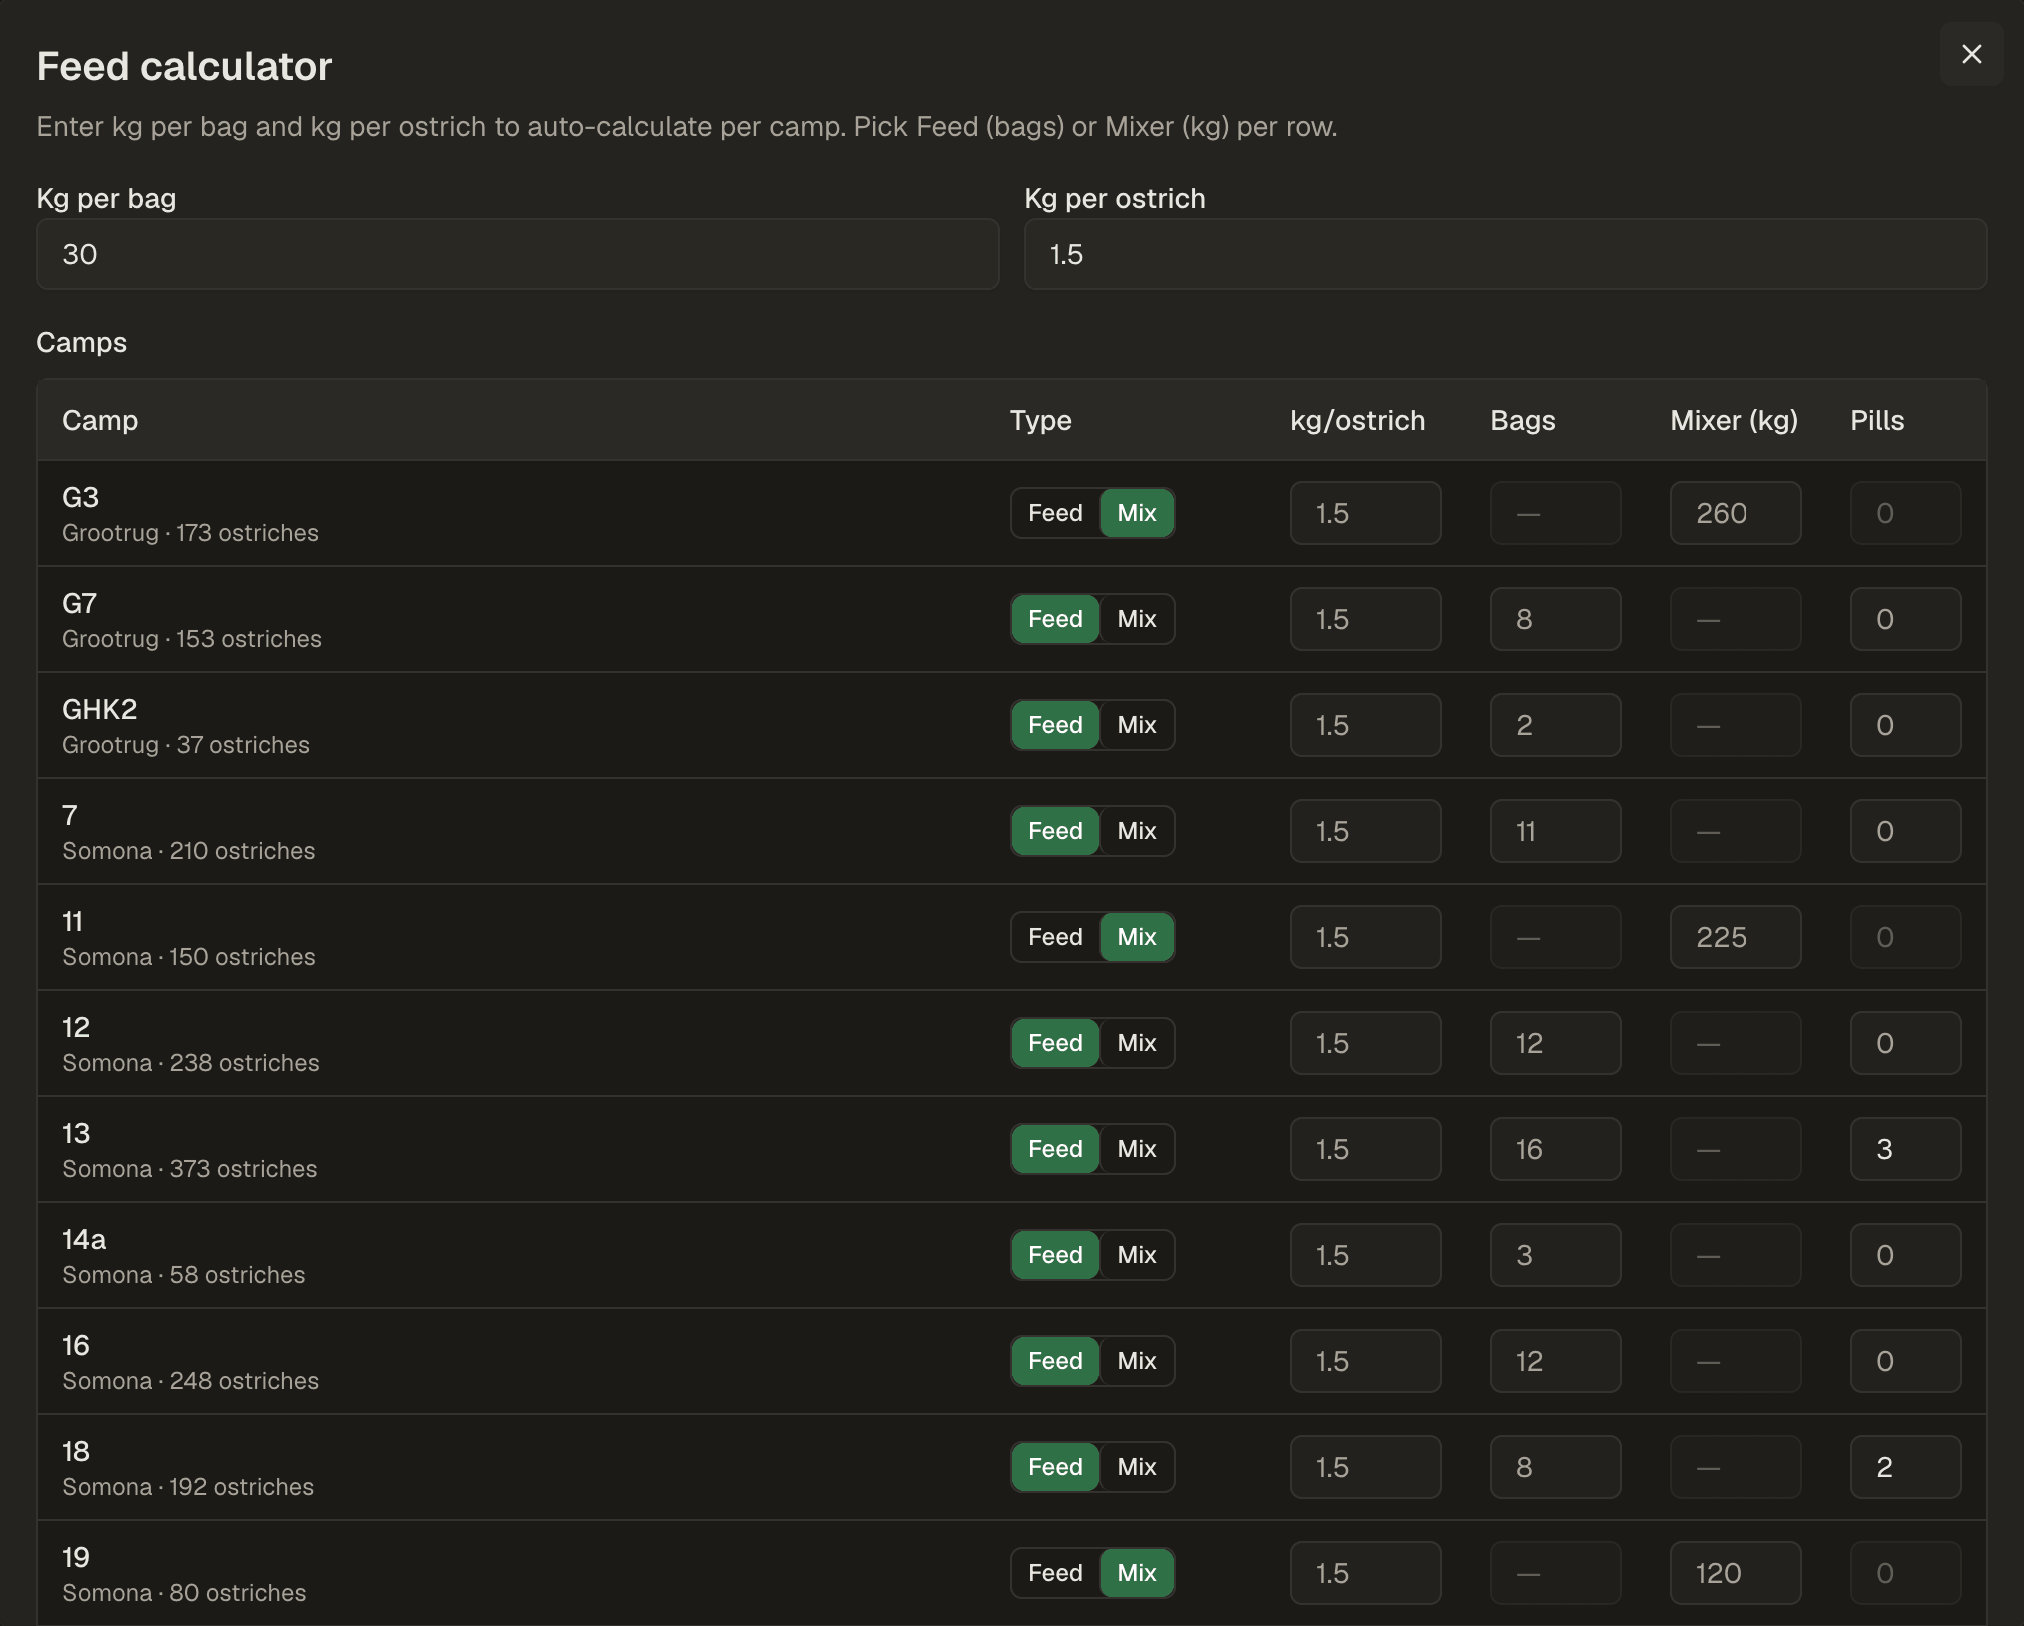Edit Bags value for camp 16
Screen dimensions: 2024x1626
pos(1555,1361)
